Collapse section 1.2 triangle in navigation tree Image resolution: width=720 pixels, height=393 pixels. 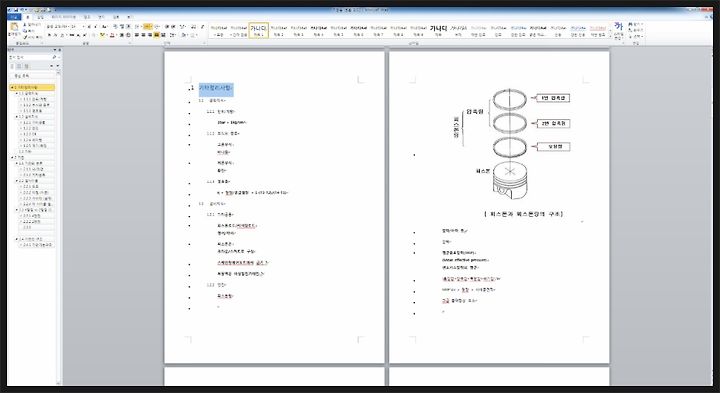coord(17,117)
